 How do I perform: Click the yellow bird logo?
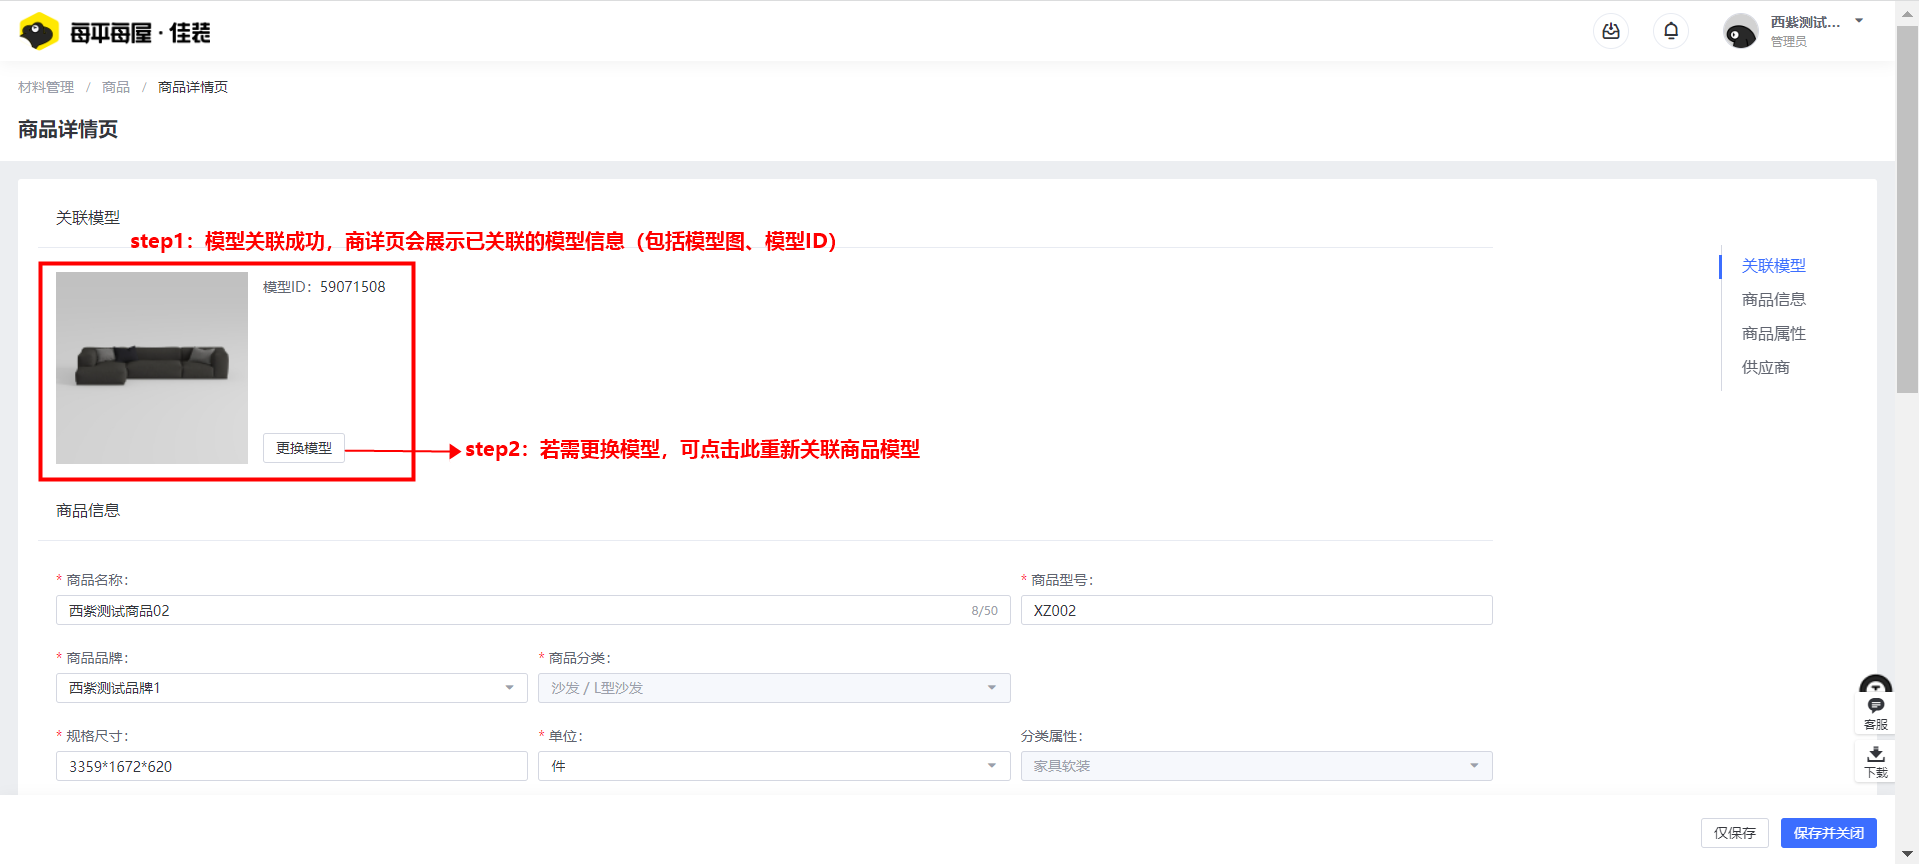coord(39,32)
